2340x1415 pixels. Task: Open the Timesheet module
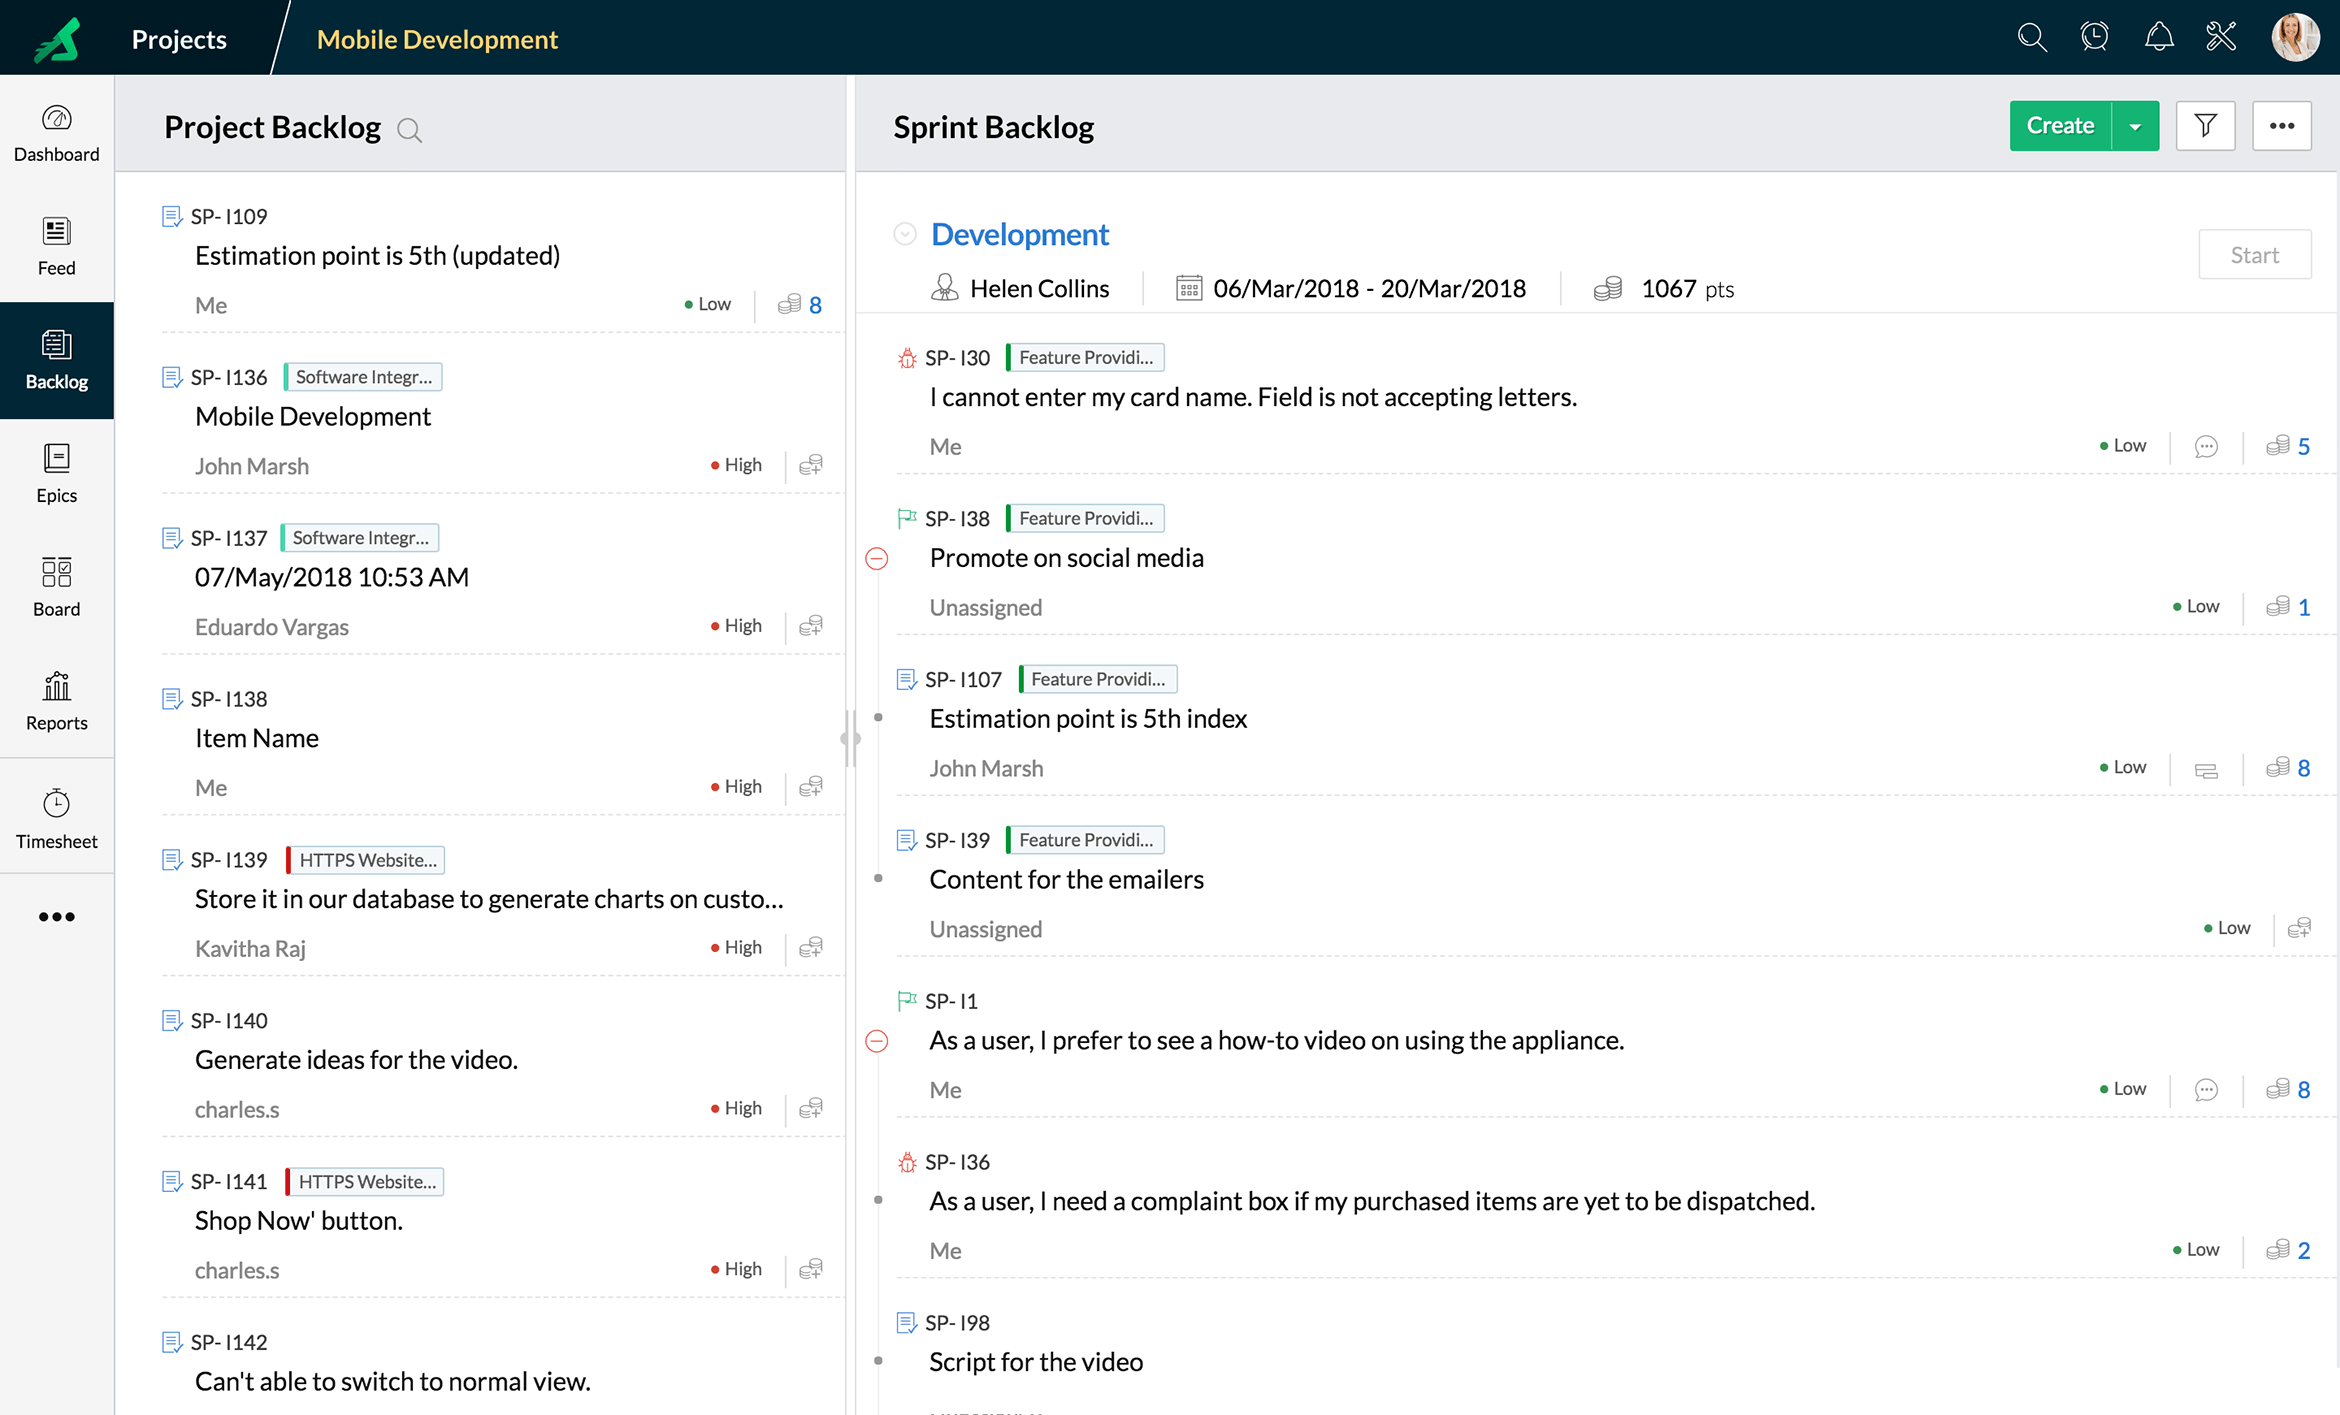(x=57, y=819)
